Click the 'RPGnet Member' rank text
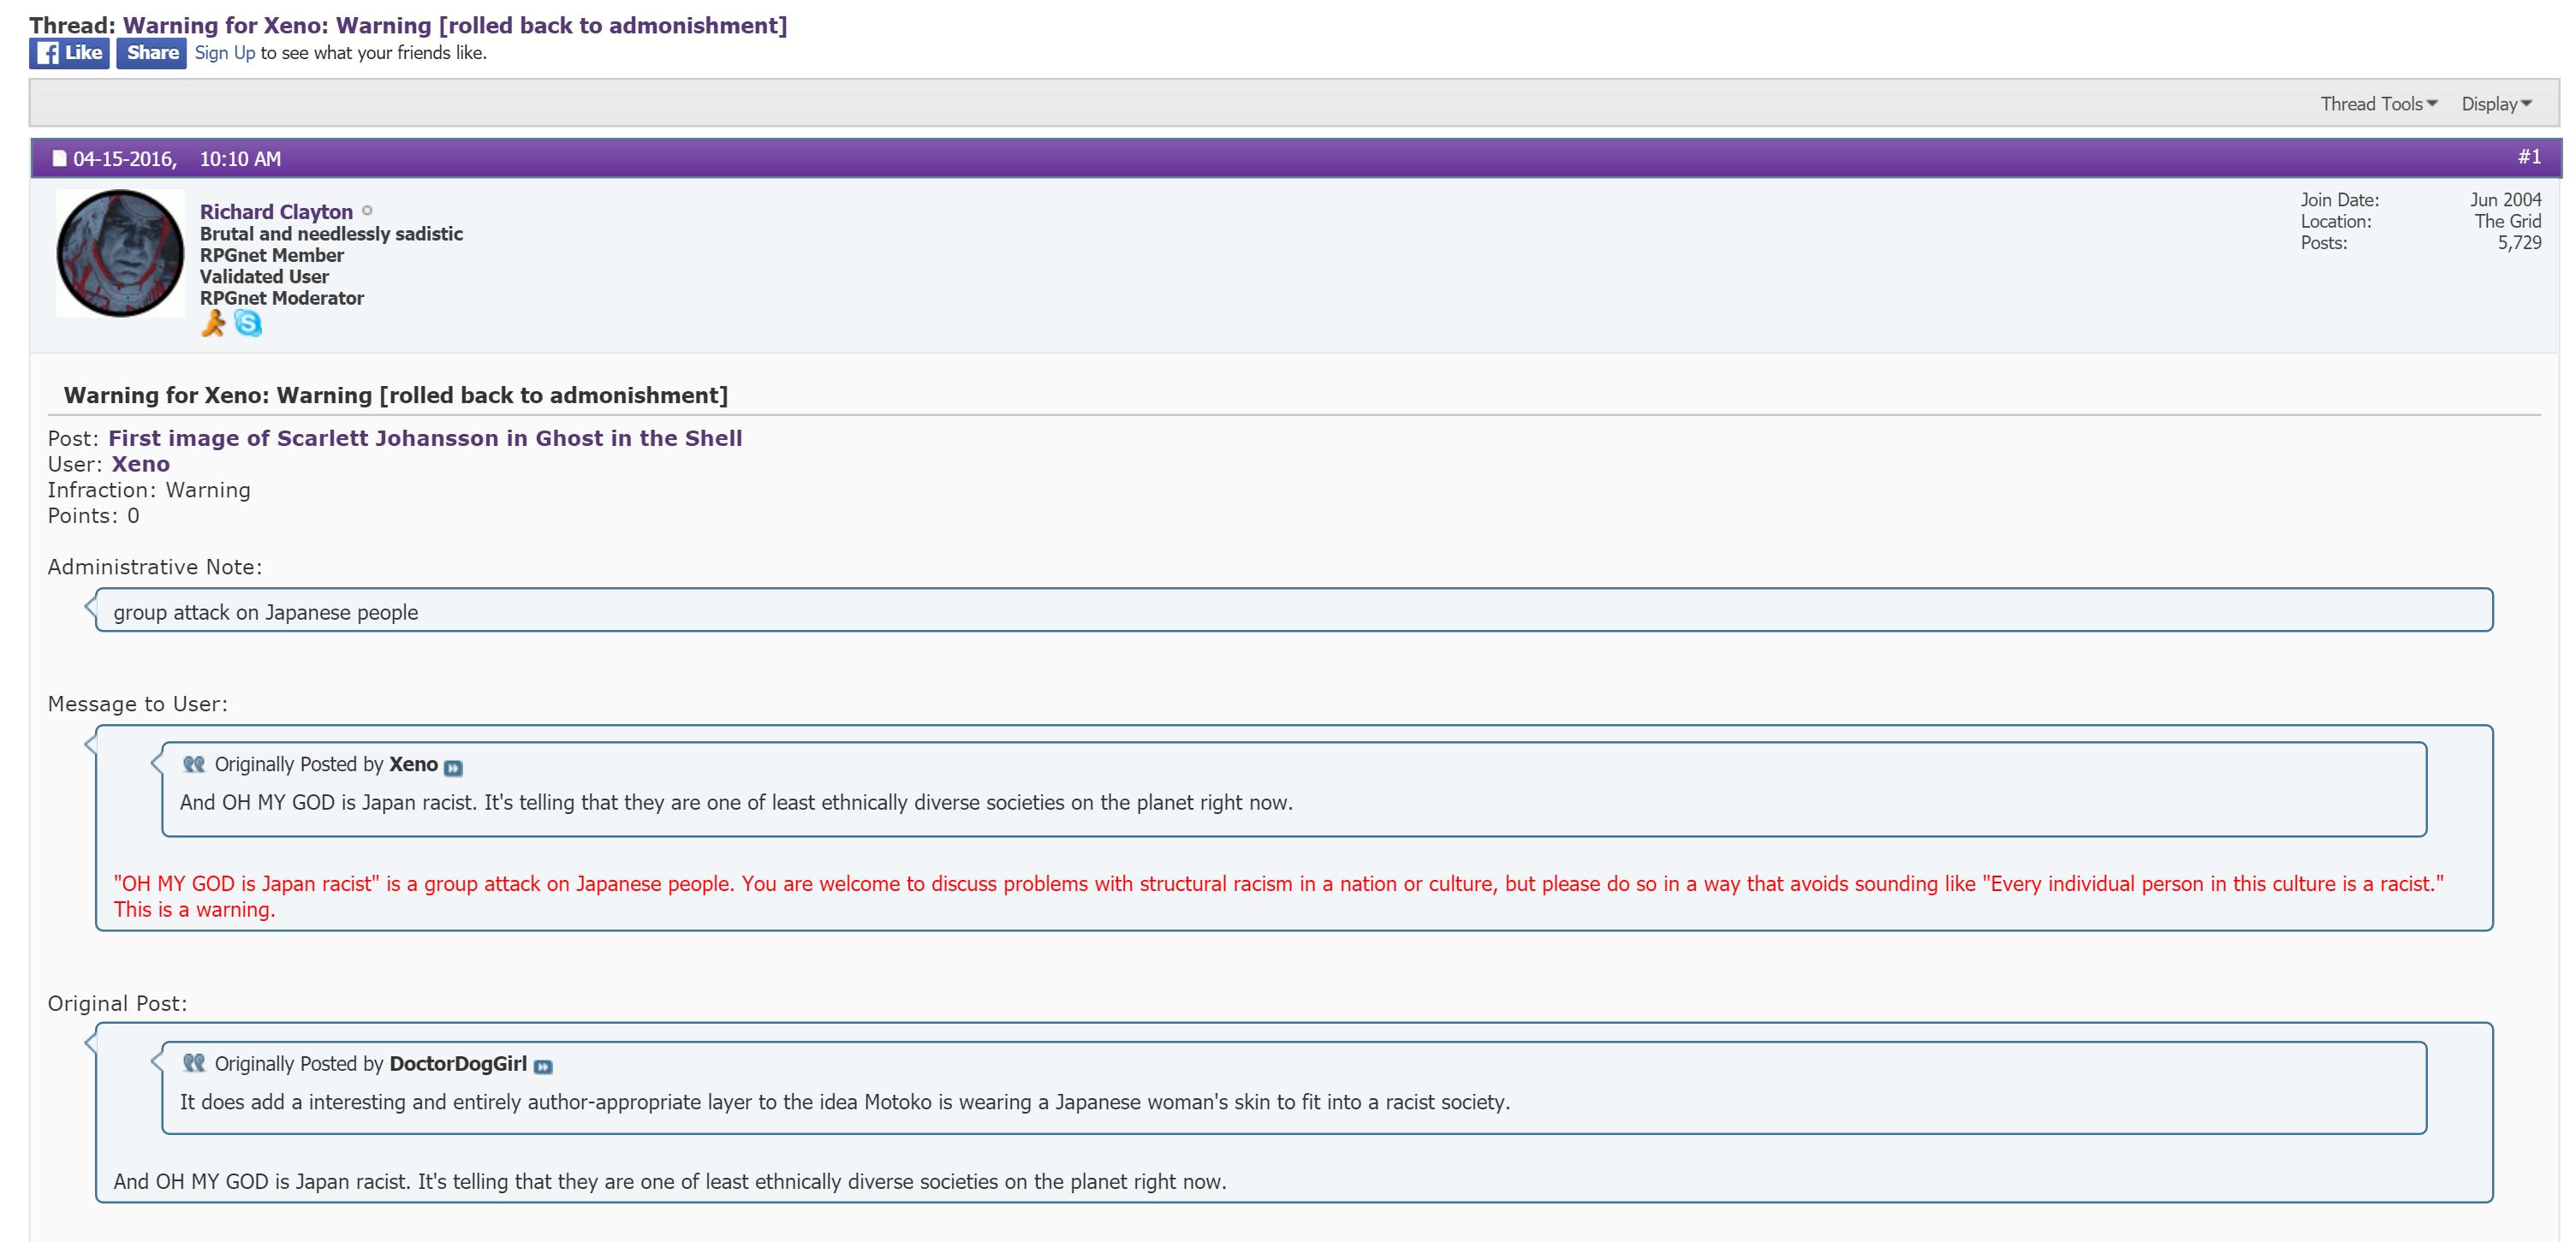The height and width of the screenshot is (1242, 2576). (272, 255)
